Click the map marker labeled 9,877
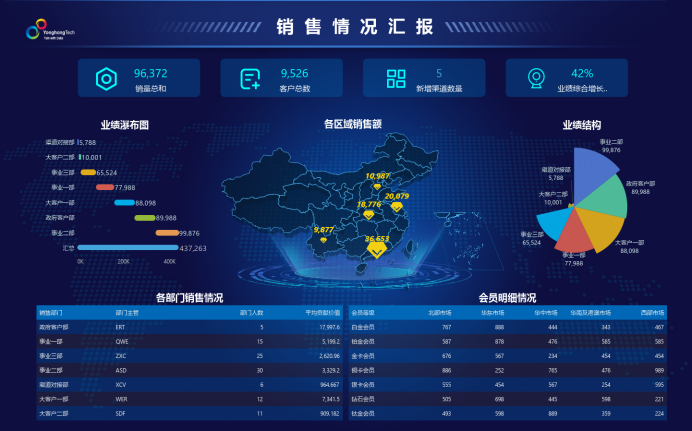The image size is (692, 431). pos(323,240)
